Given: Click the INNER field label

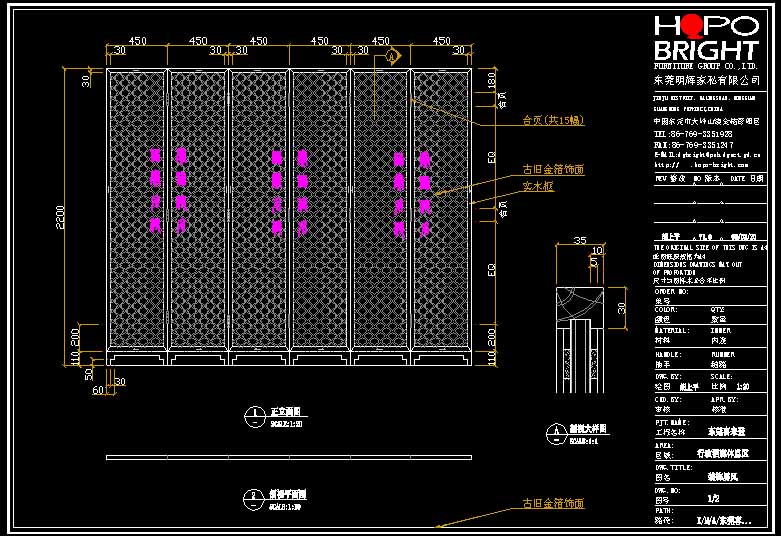Looking at the screenshot, I should click(x=721, y=330).
